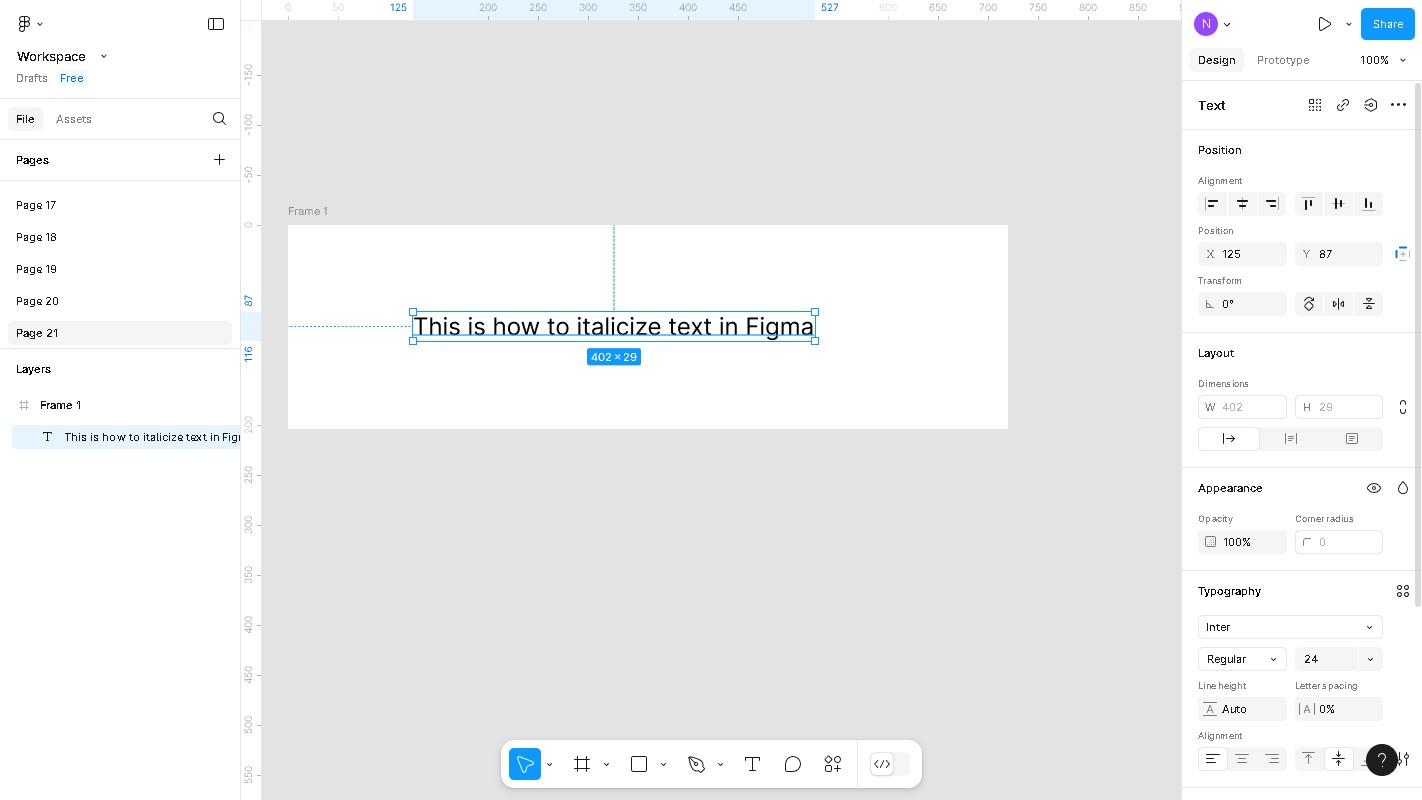Click the Comment tool icon

click(793, 764)
